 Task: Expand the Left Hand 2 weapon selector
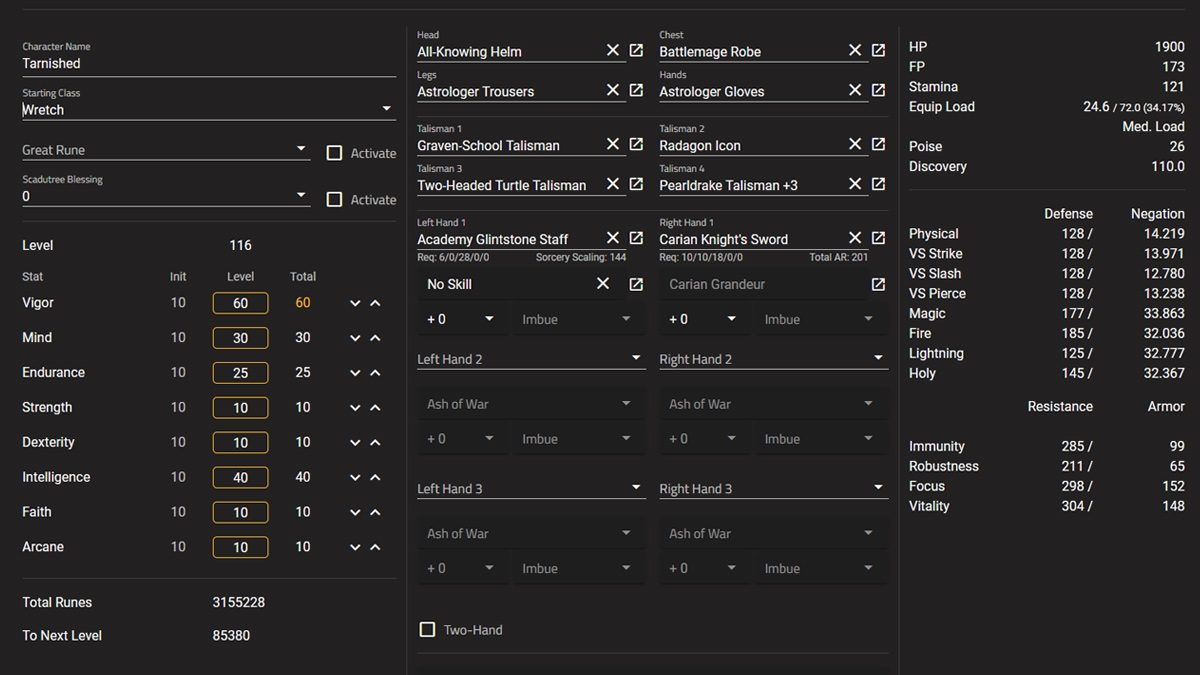point(531,358)
